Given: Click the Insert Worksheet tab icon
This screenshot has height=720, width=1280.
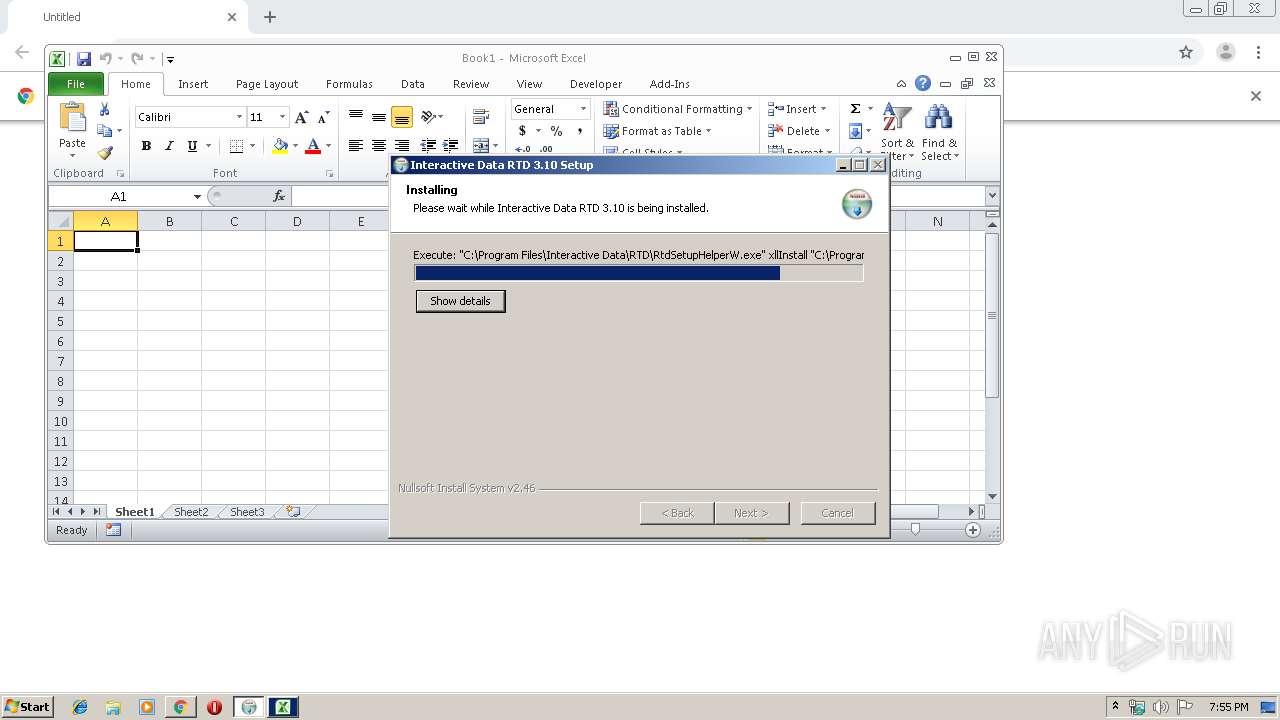Looking at the screenshot, I should (x=293, y=511).
